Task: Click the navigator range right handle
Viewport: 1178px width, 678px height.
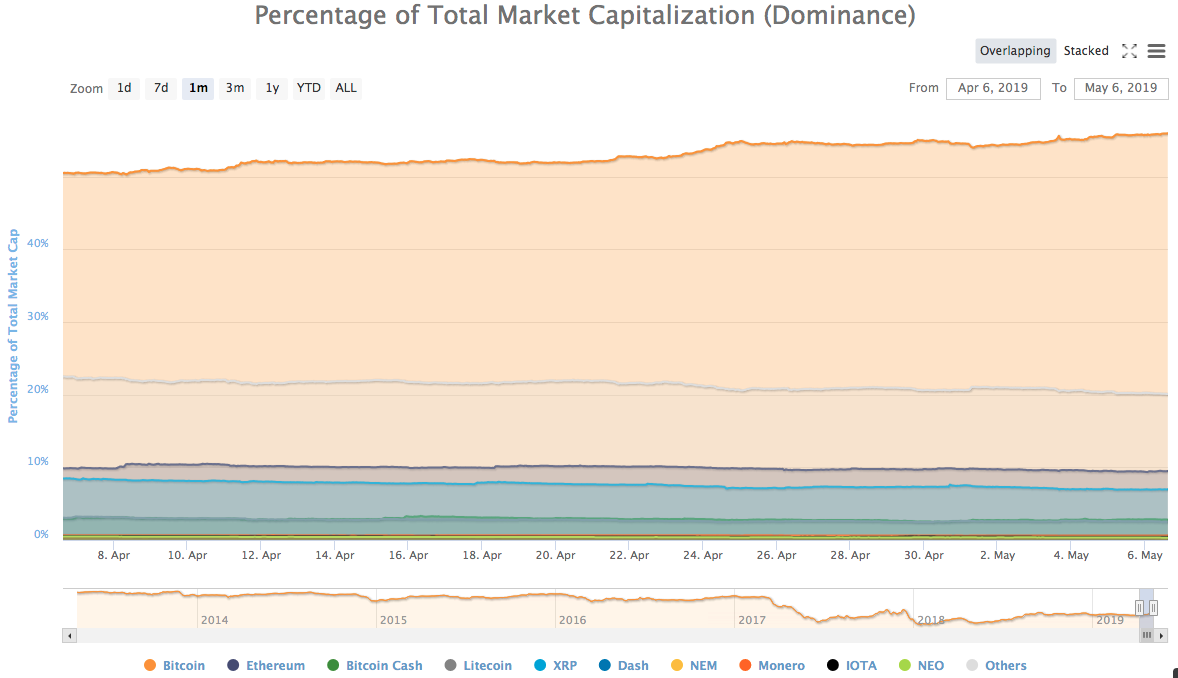Action: point(1153,608)
